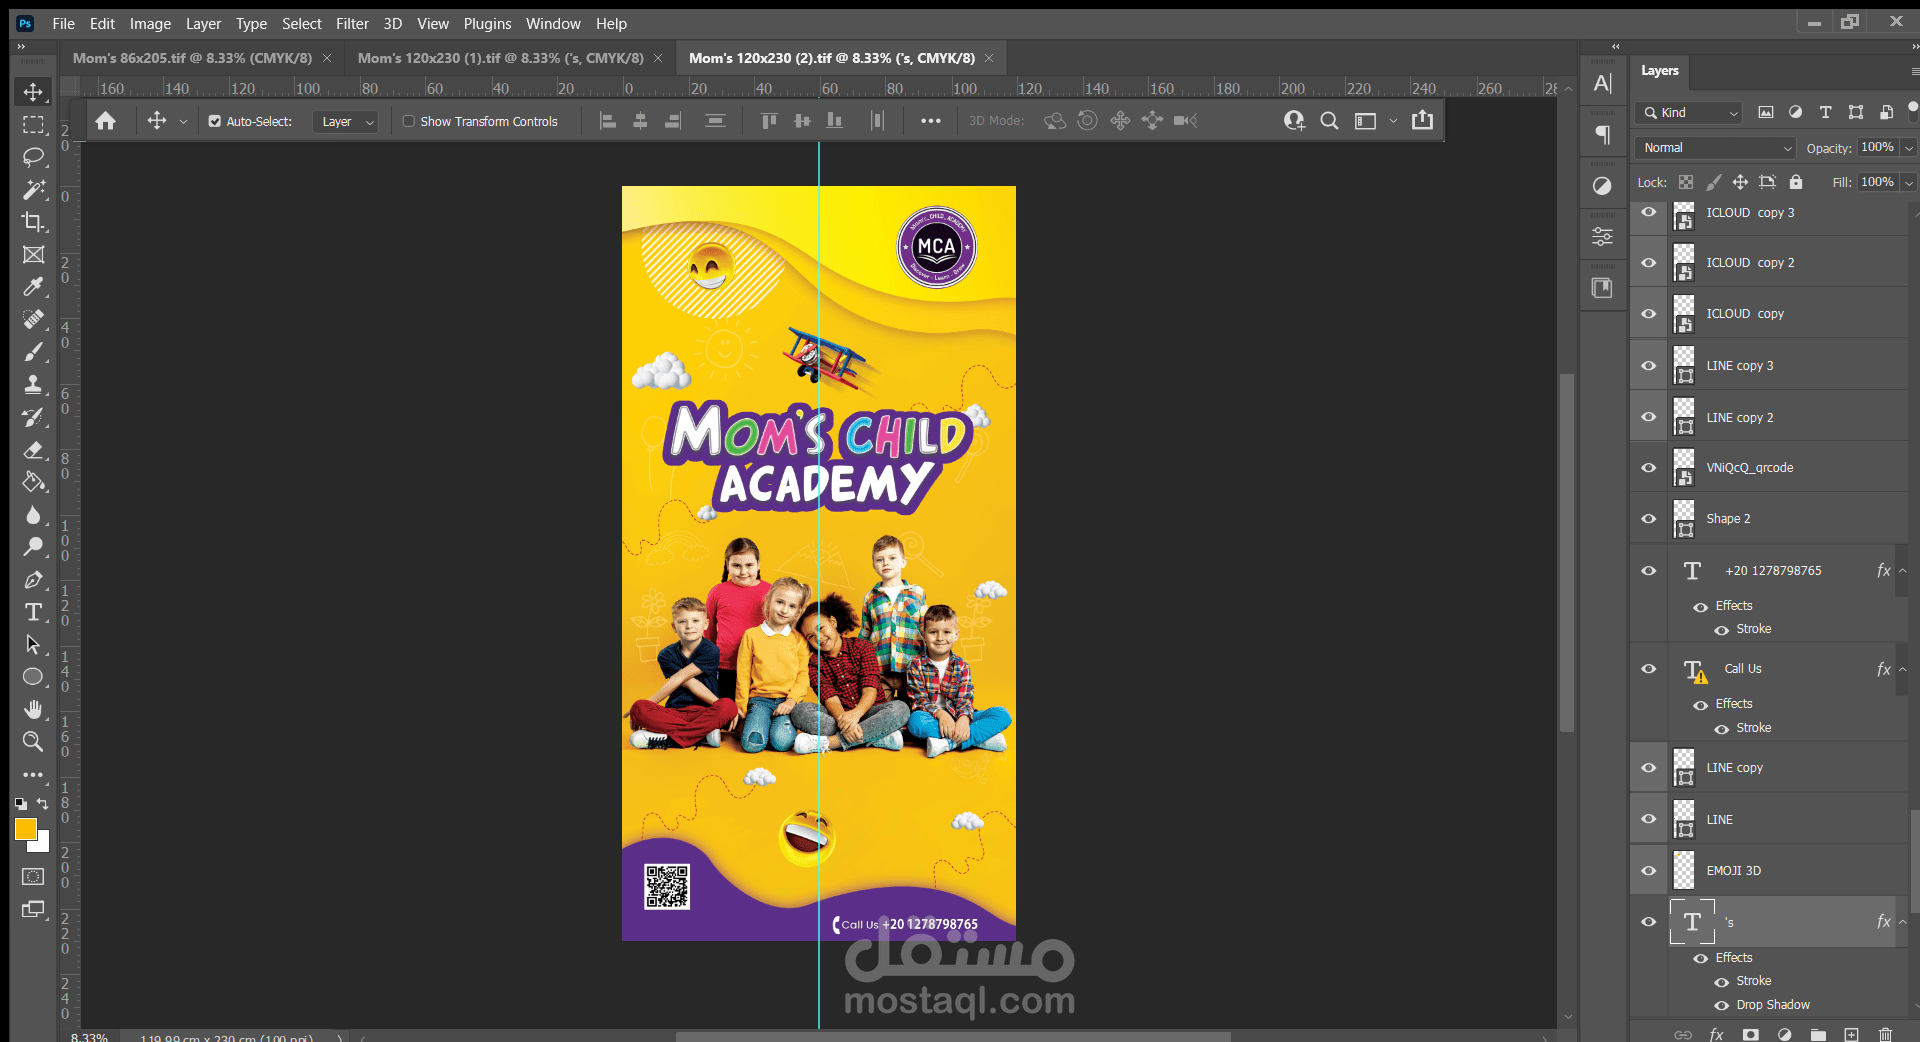The height and width of the screenshot is (1042, 1920).
Task: Hide the LINE copy 2 layer
Action: pyautogui.click(x=1649, y=417)
